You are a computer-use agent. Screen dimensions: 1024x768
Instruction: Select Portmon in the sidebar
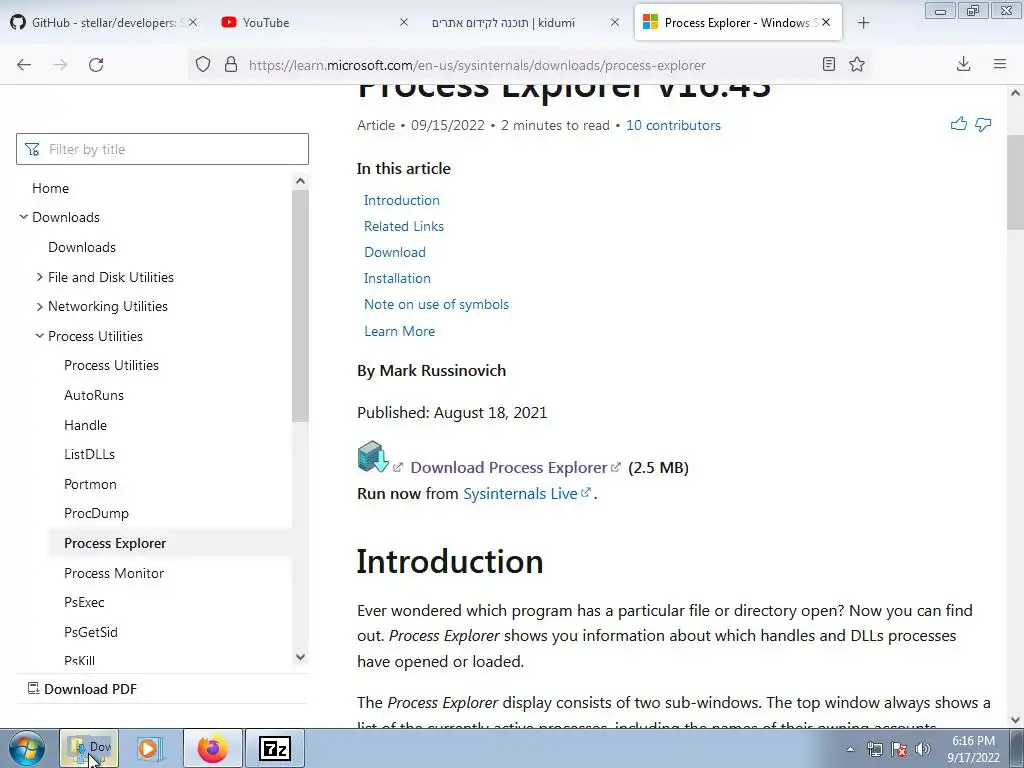click(x=90, y=484)
